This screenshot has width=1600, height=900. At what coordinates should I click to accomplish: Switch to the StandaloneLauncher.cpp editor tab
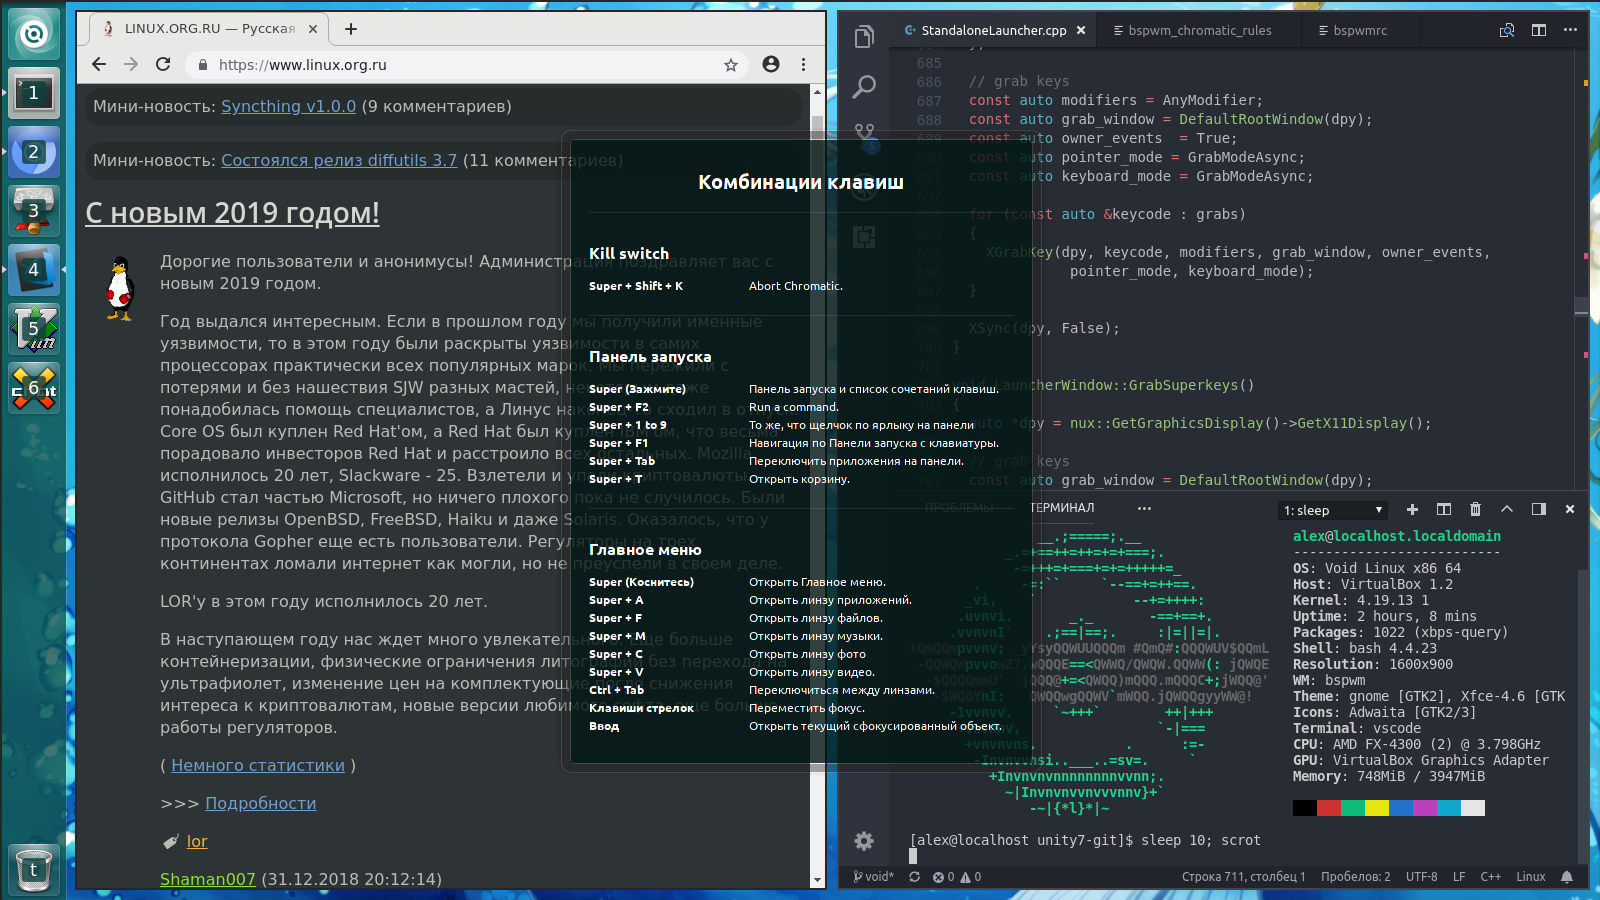[994, 30]
